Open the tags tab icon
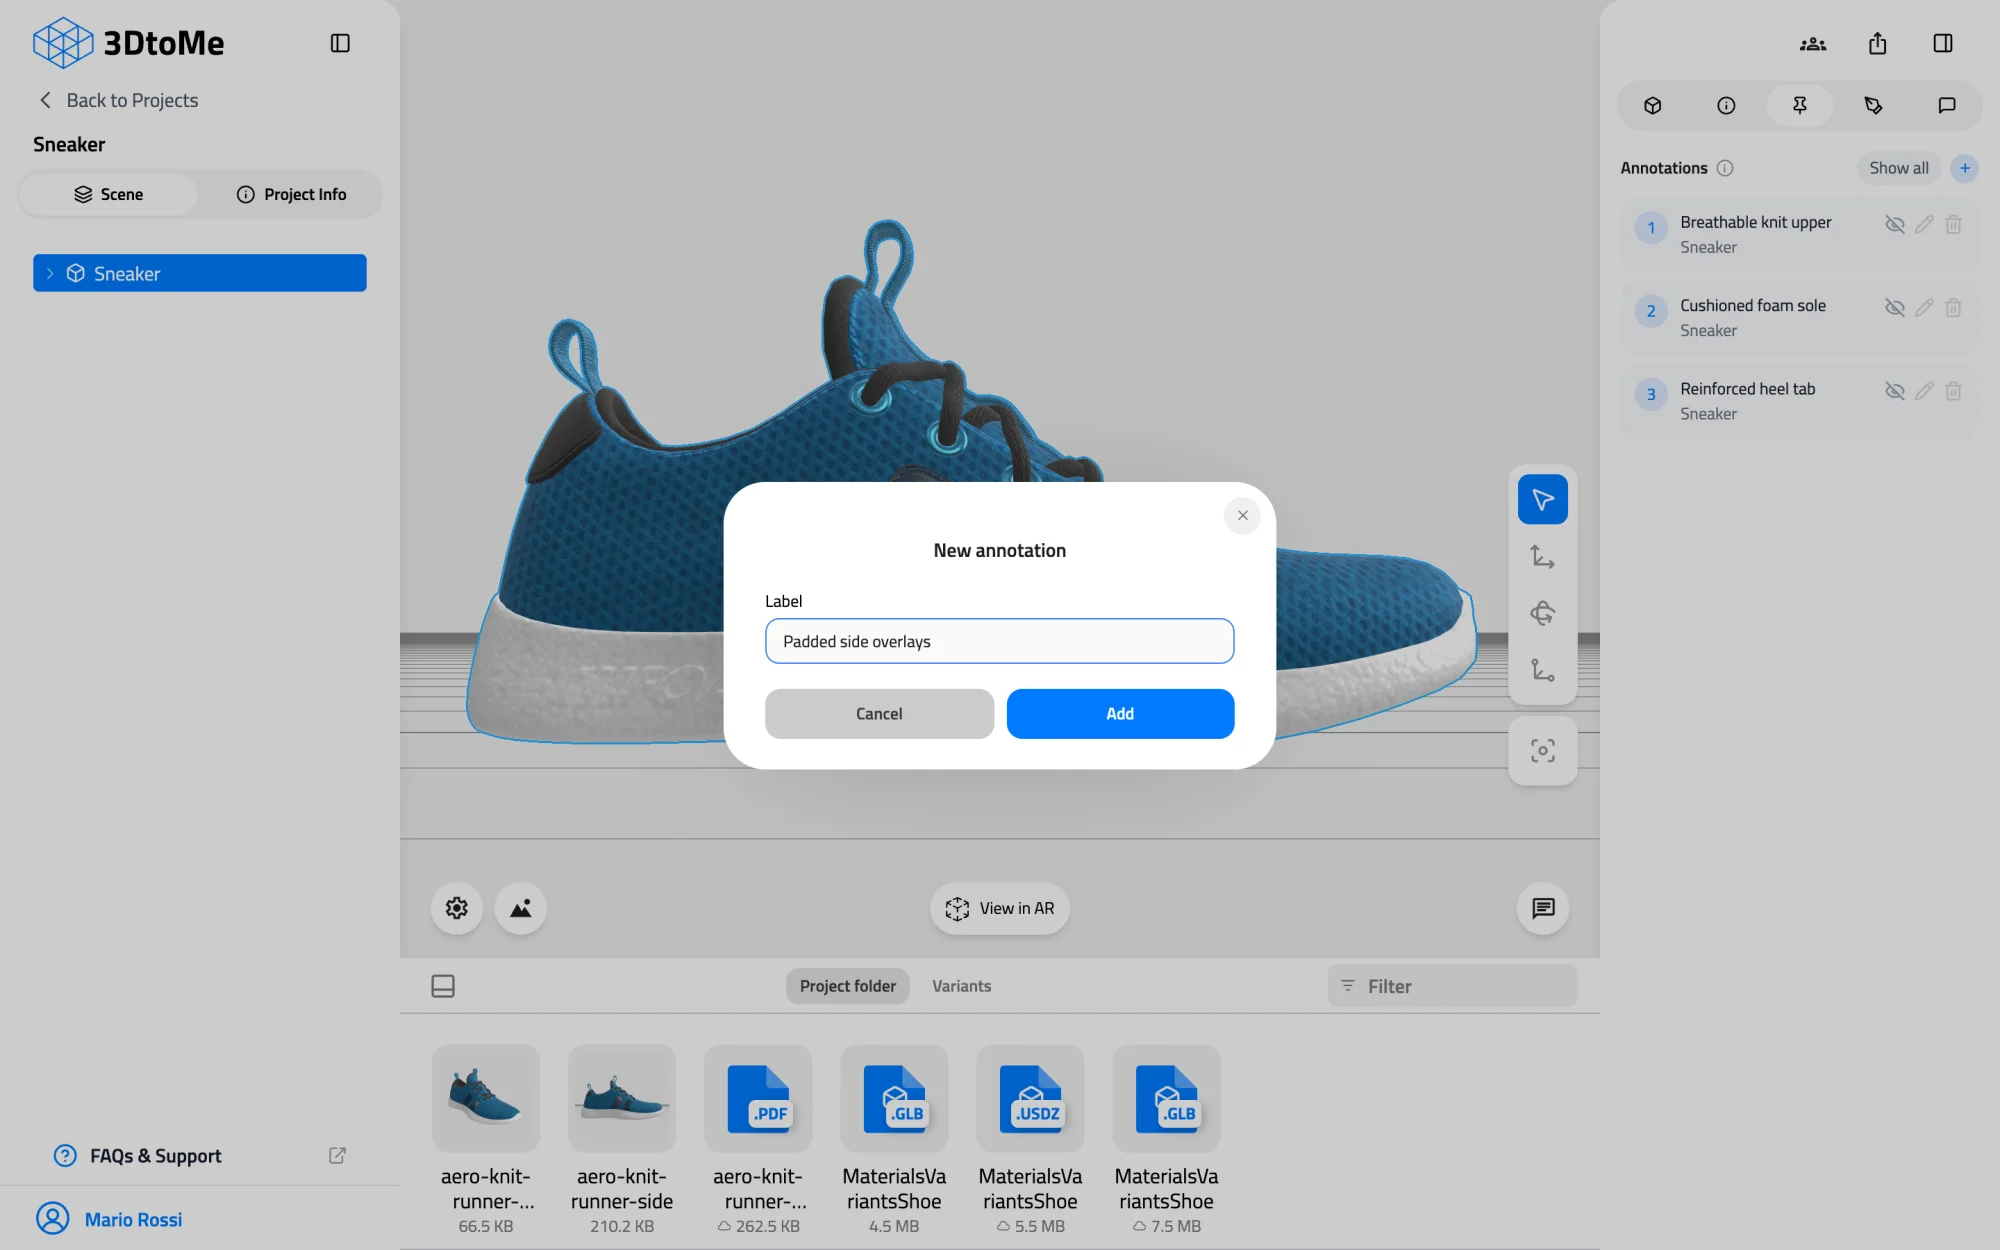Screen dimensions: 2000x1250 click(1873, 105)
